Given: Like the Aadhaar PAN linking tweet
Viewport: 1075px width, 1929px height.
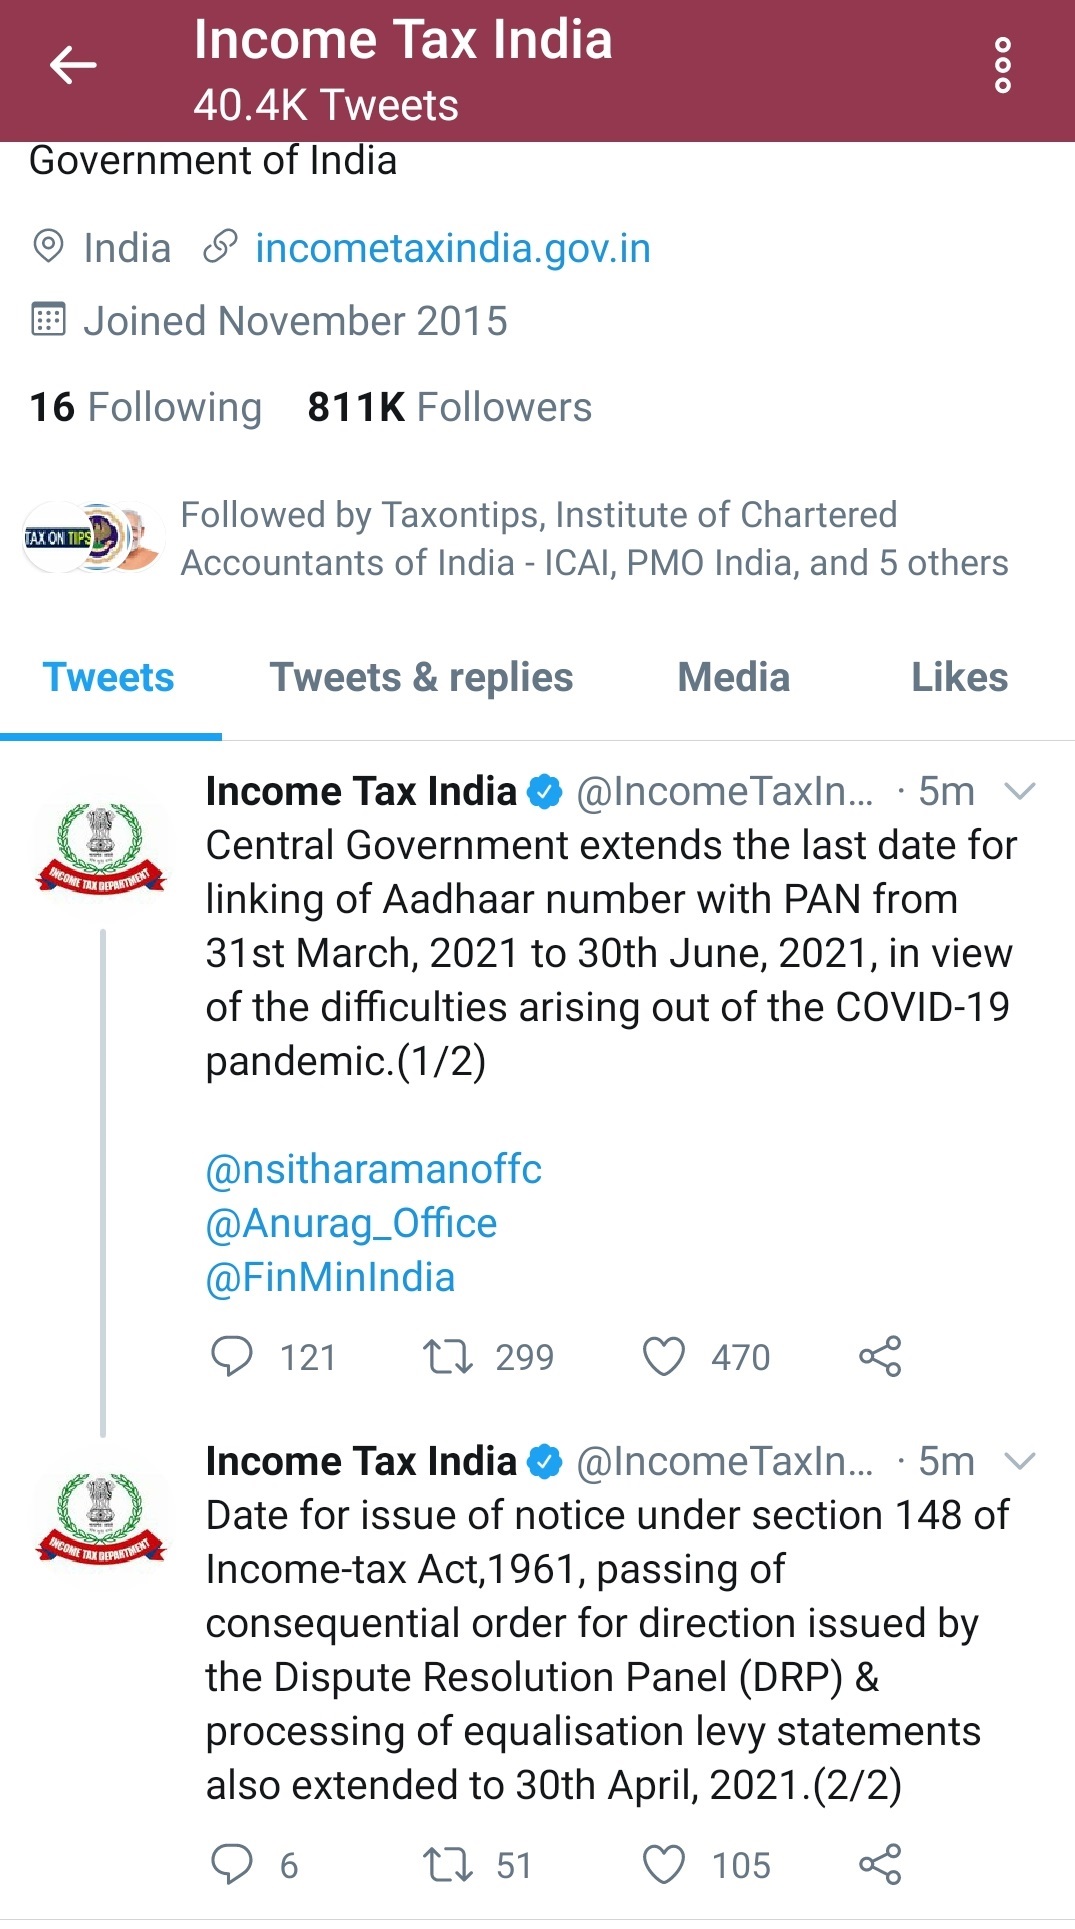Looking at the screenshot, I should coord(664,1357).
